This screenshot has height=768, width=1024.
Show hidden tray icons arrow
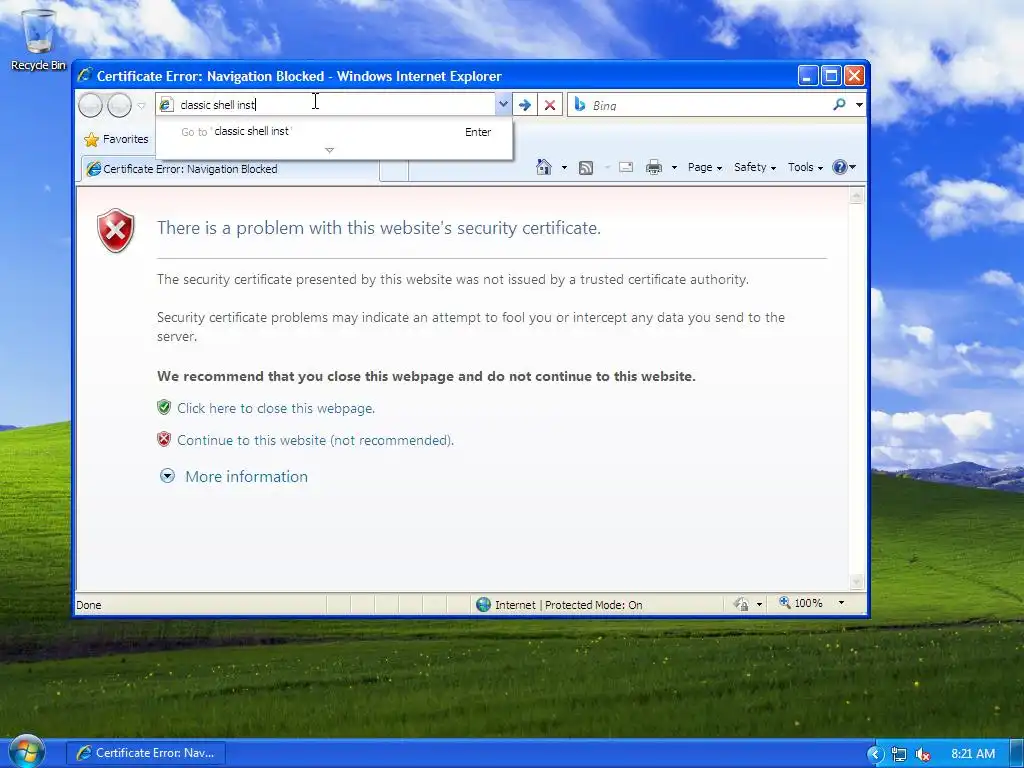pos(875,754)
